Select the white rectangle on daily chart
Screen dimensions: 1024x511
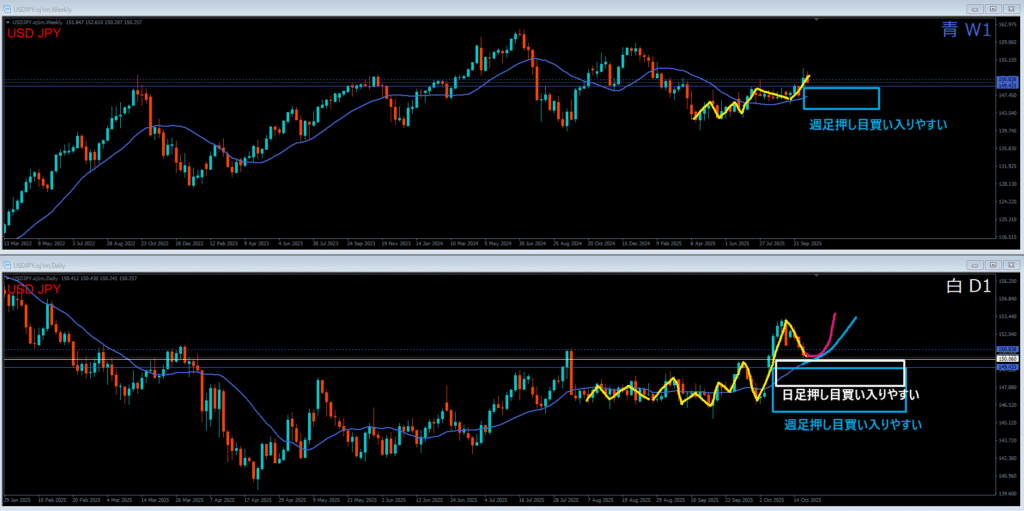[x=840, y=361]
